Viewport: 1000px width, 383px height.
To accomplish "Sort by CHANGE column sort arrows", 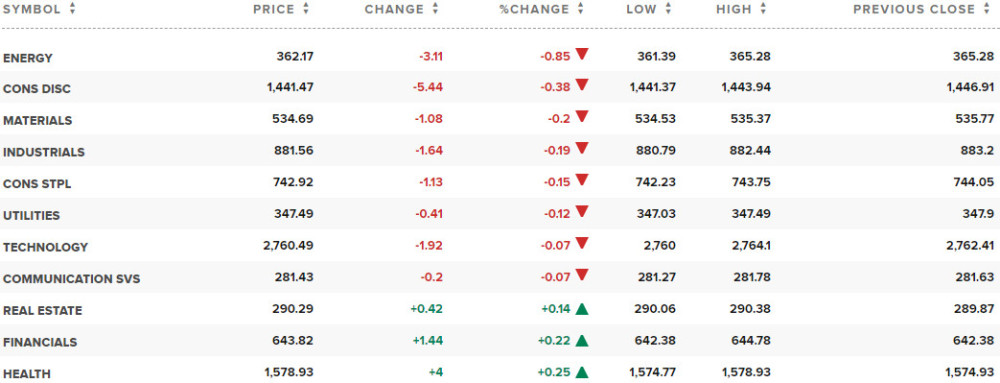I will pos(436,9).
